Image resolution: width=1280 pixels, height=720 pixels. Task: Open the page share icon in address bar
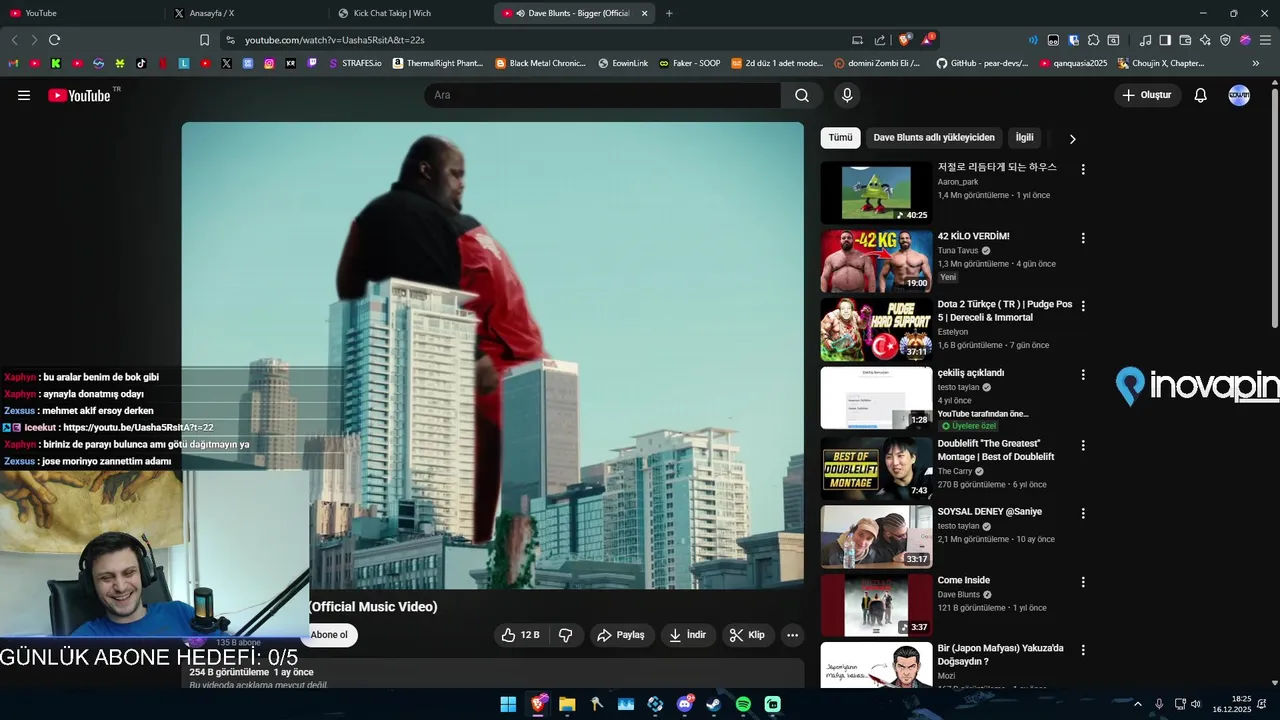(x=880, y=40)
